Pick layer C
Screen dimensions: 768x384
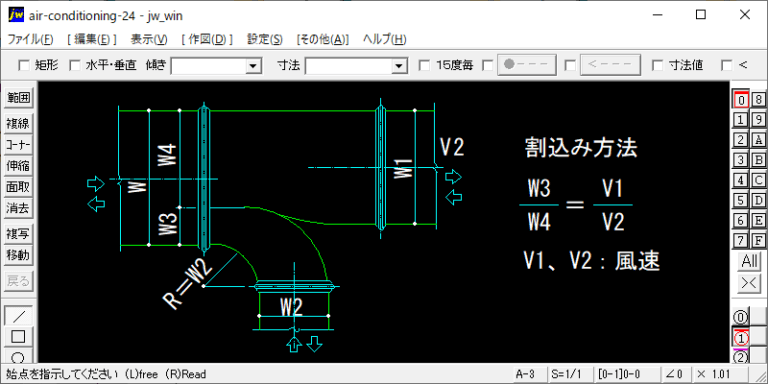(x=758, y=180)
